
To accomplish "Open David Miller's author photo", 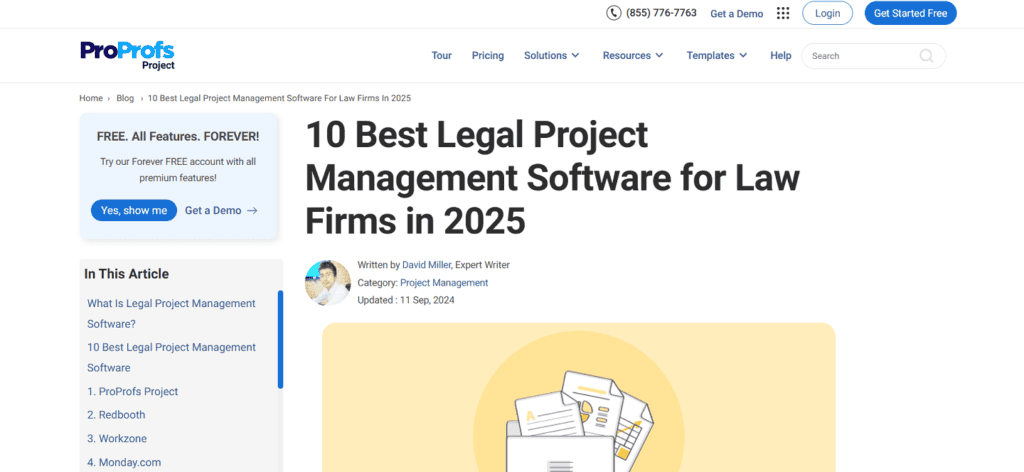I will (328, 283).
